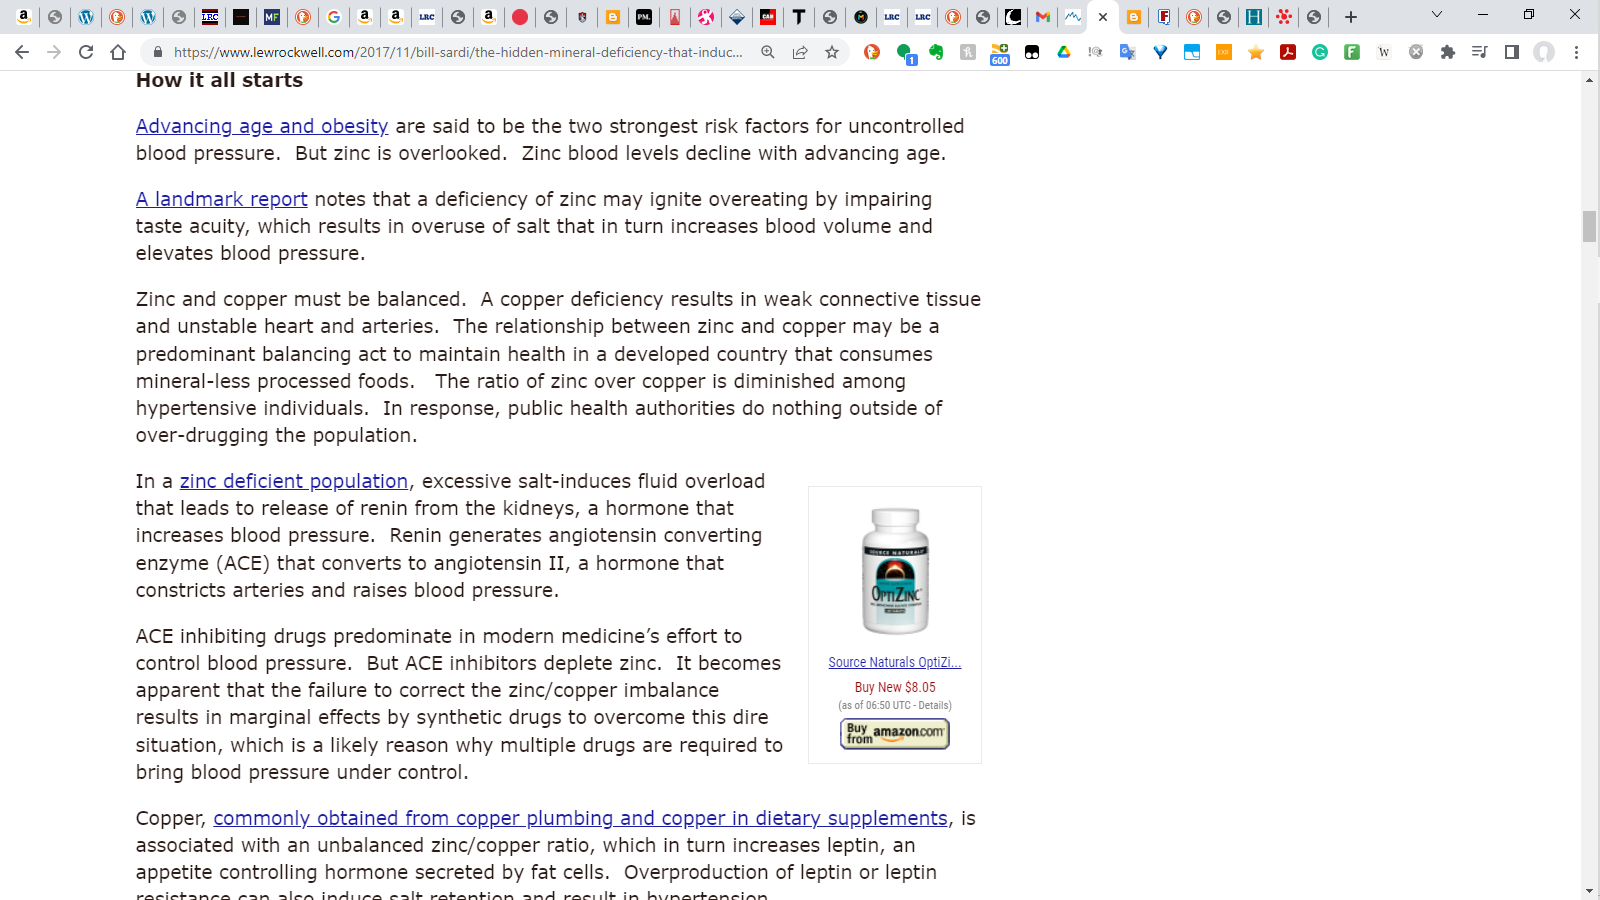Open the Google Translate extension
The image size is (1600, 900).
1128,52
